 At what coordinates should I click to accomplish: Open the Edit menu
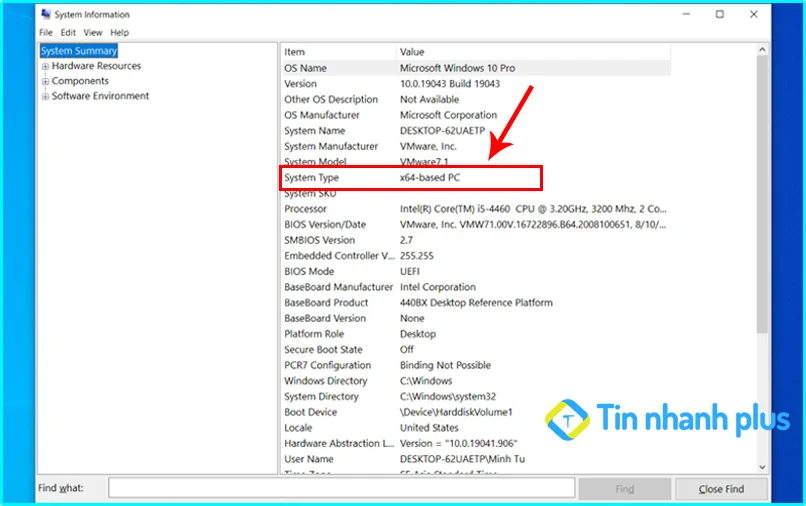click(68, 32)
